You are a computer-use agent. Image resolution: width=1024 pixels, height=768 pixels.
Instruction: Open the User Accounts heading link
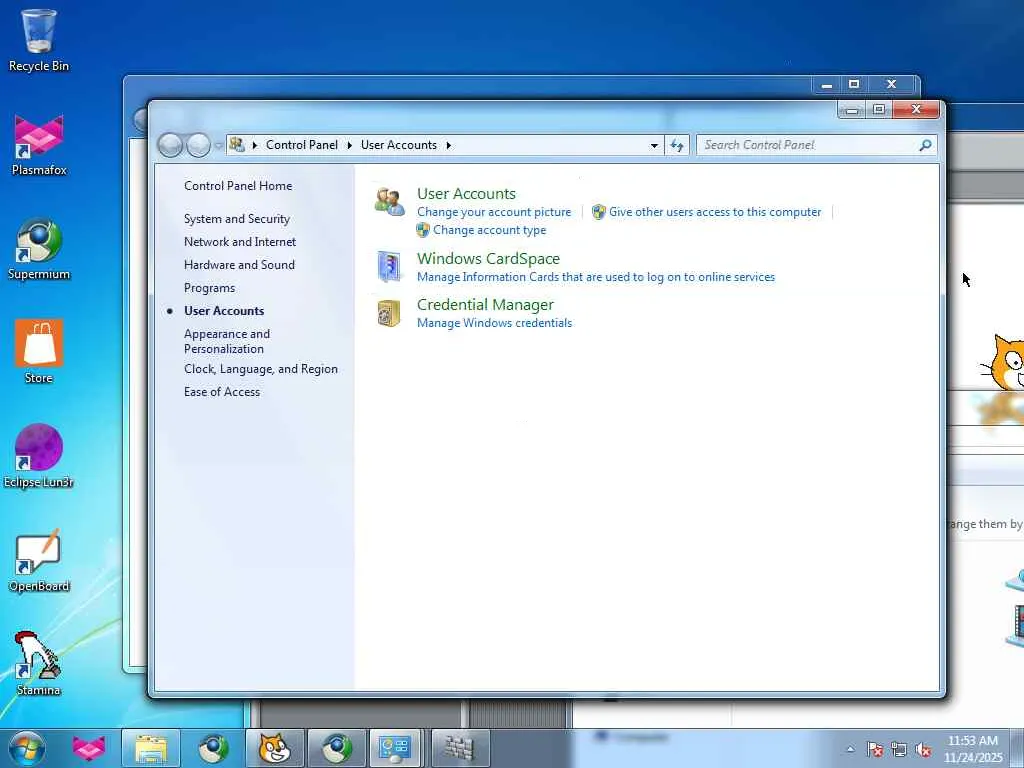pos(466,193)
